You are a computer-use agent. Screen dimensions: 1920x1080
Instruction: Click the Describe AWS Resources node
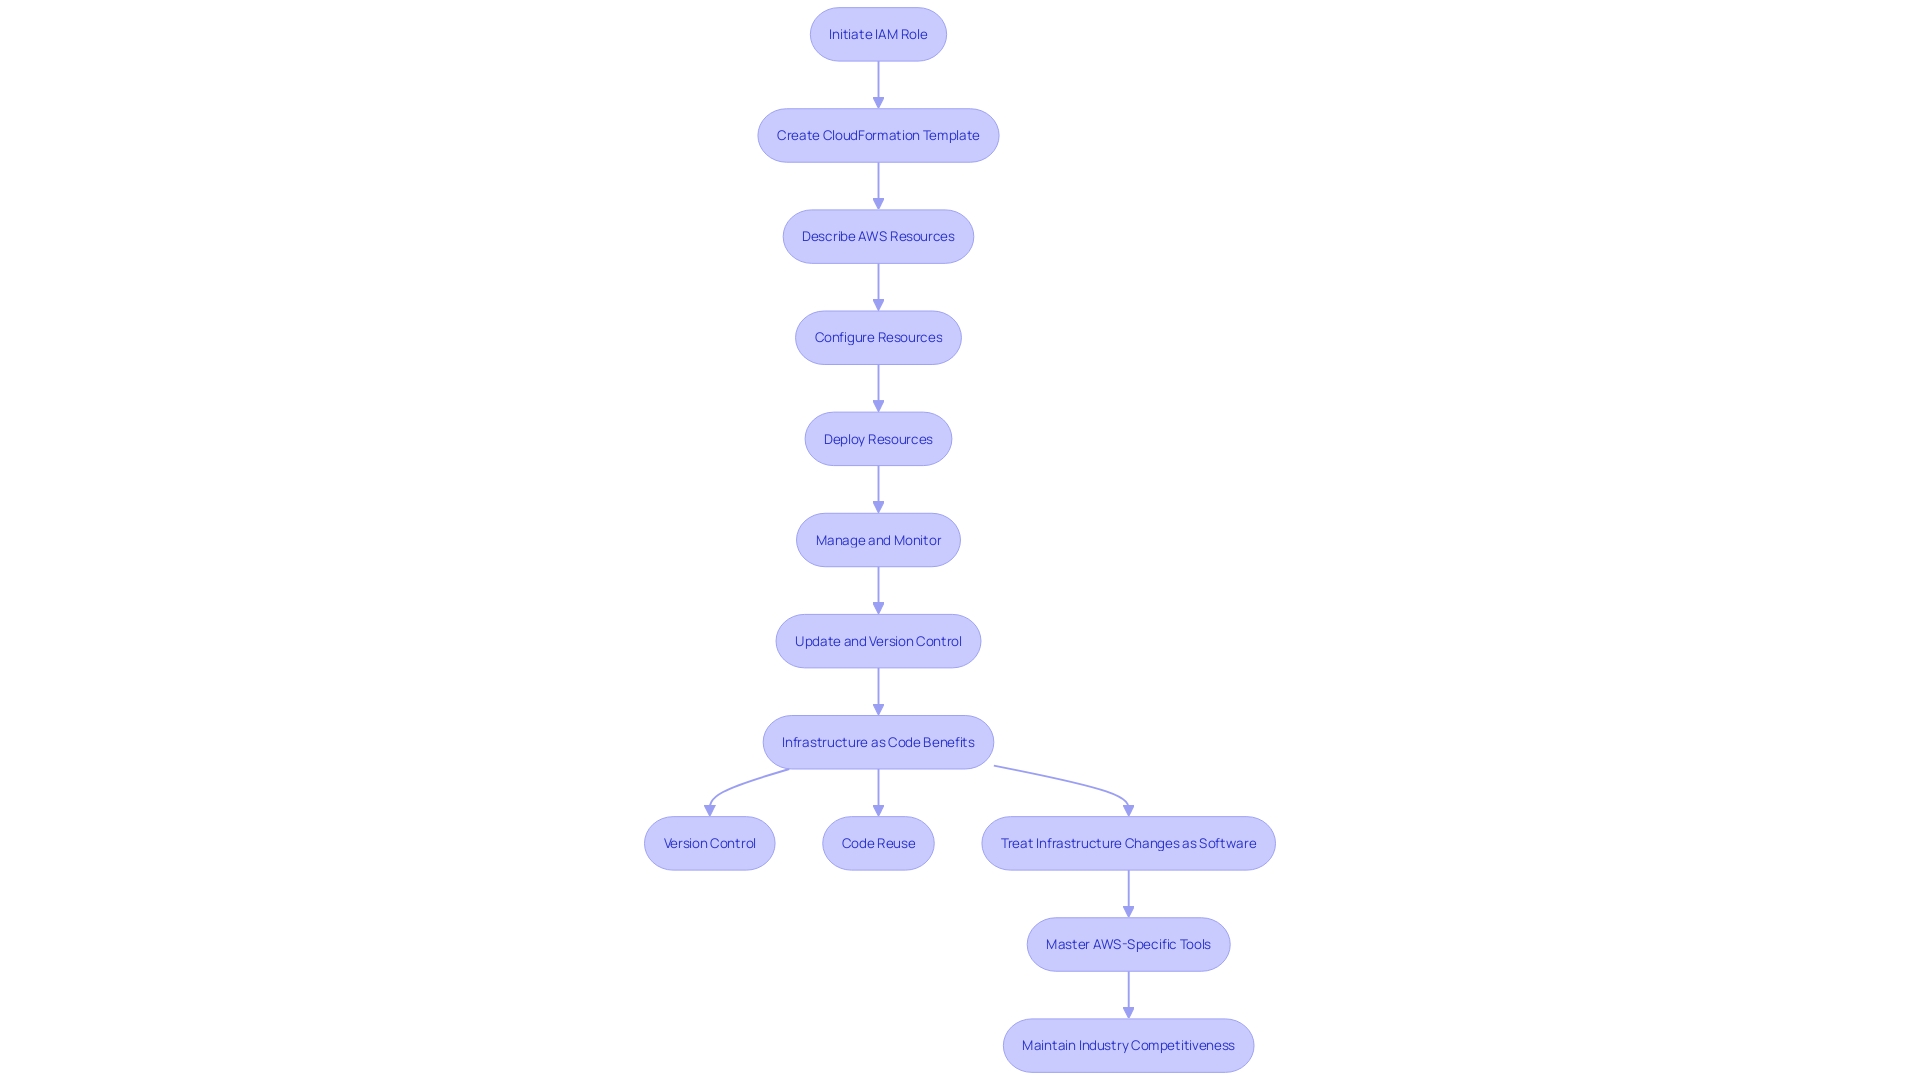878,236
